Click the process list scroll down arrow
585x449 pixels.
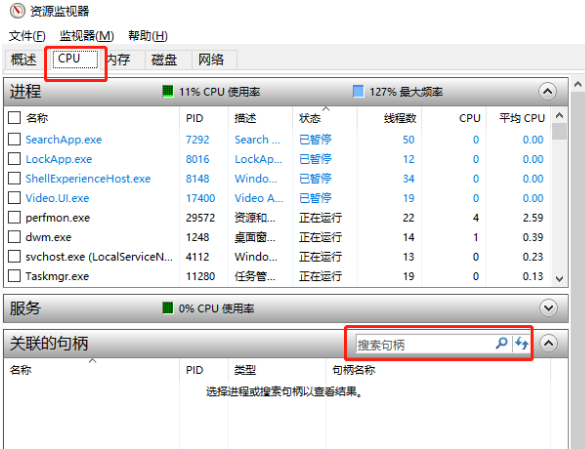pos(559,279)
